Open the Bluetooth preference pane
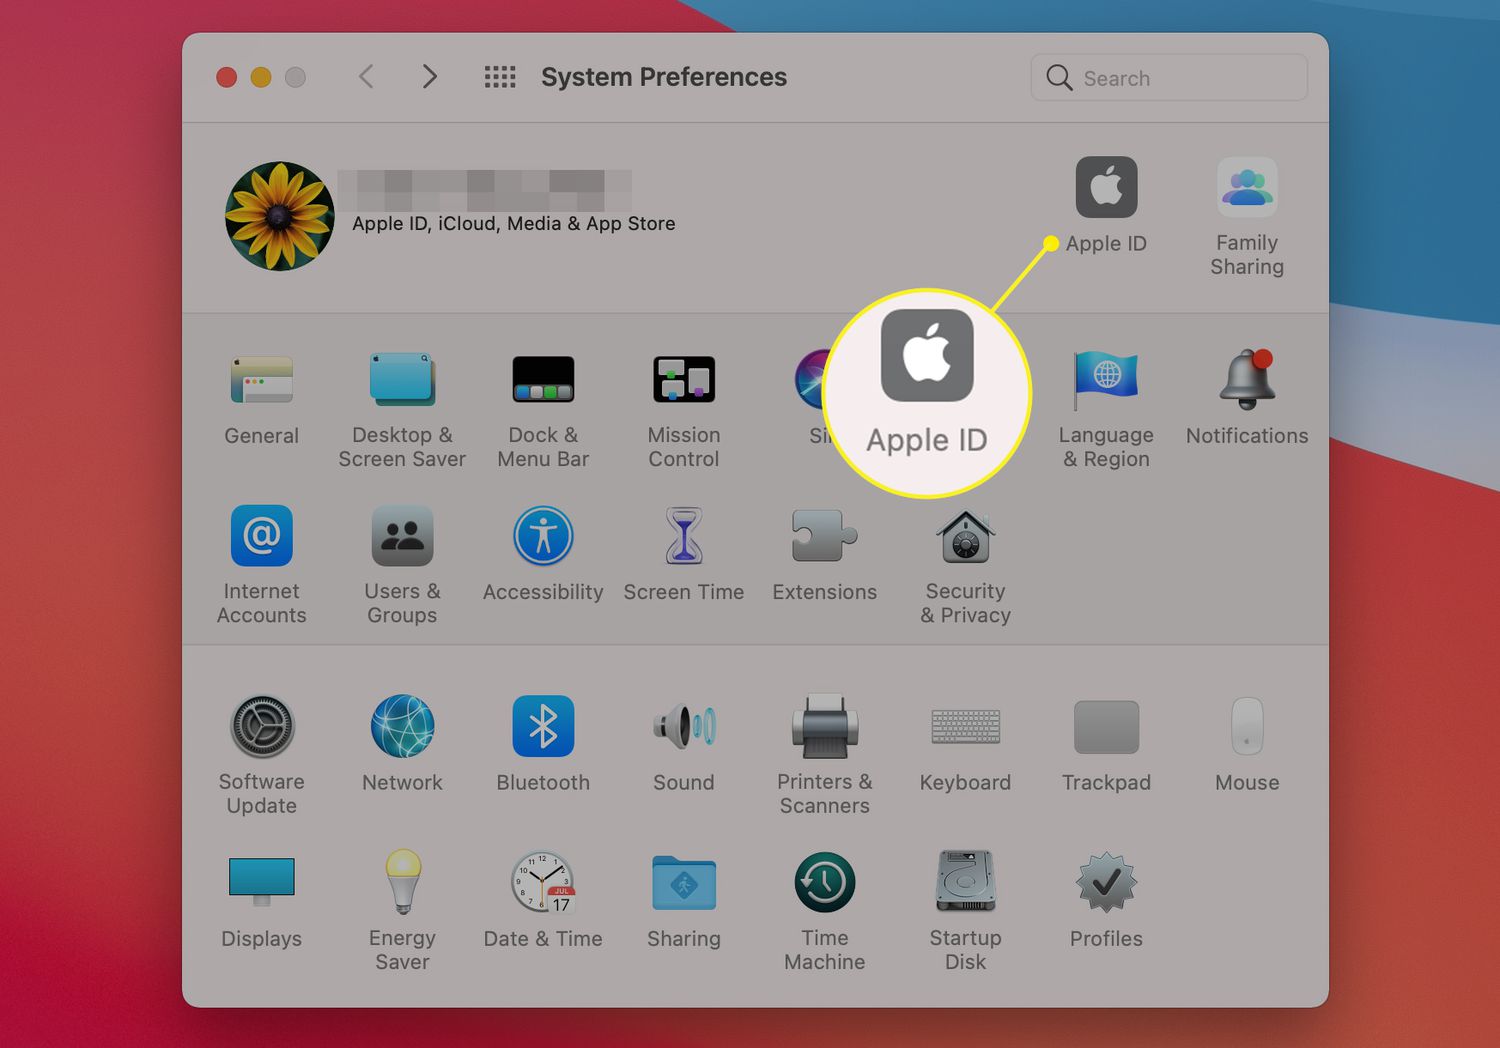 [x=543, y=727]
